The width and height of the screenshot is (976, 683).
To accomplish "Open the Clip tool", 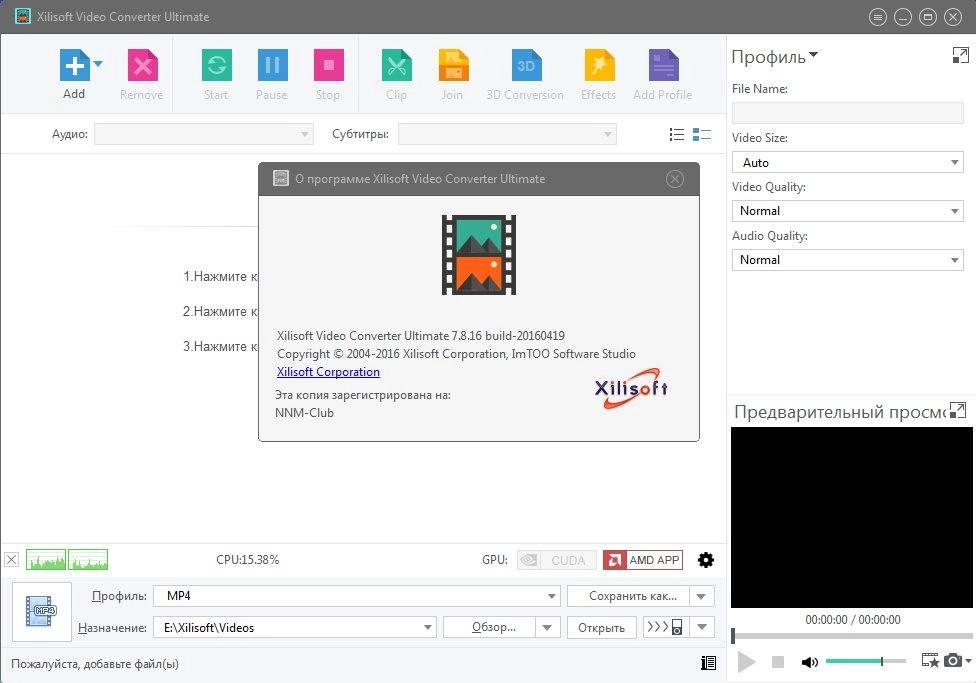I will click(x=396, y=65).
